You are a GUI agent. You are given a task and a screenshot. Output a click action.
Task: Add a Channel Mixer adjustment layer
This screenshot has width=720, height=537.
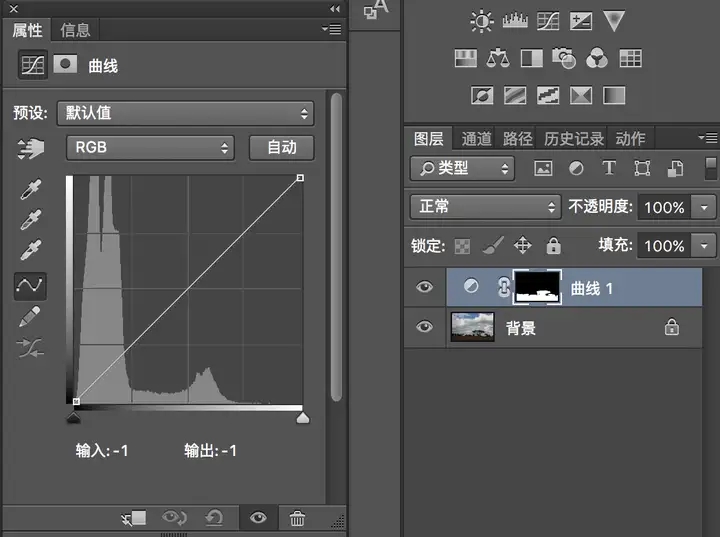597,58
